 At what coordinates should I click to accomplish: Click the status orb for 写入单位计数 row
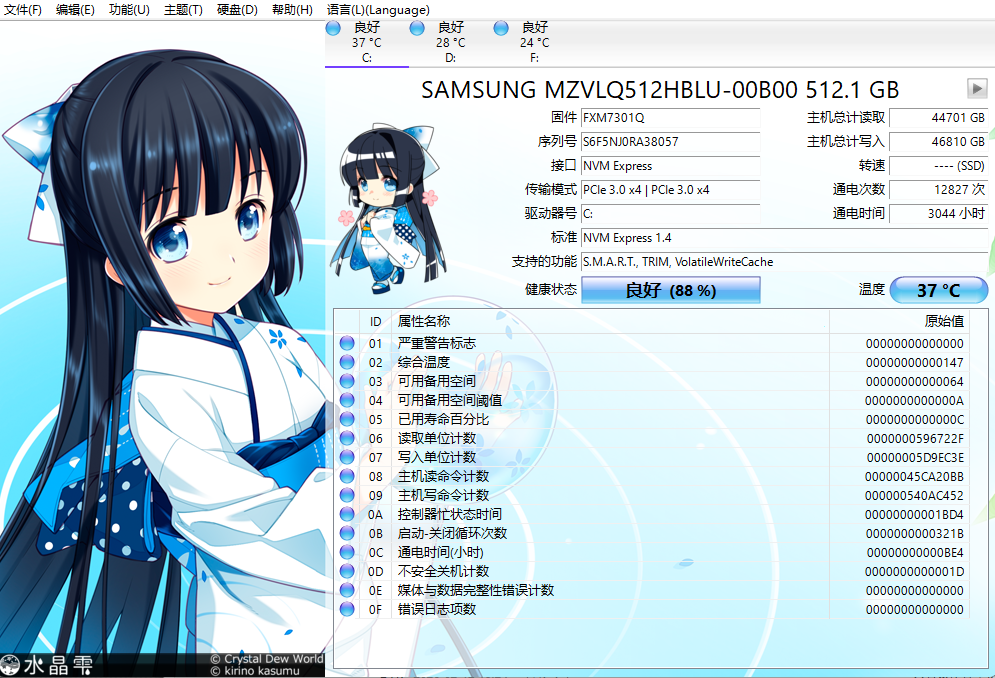click(347, 457)
